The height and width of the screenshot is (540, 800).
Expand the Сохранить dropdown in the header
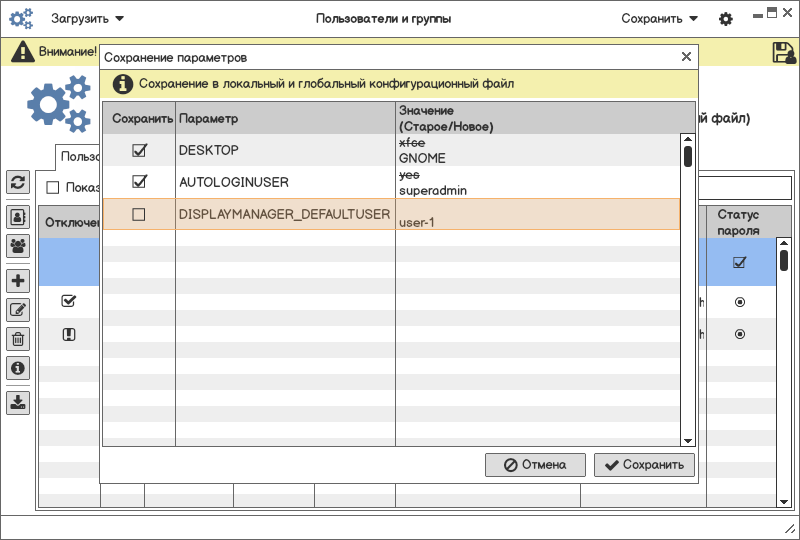pyautogui.click(x=659, y=19)
